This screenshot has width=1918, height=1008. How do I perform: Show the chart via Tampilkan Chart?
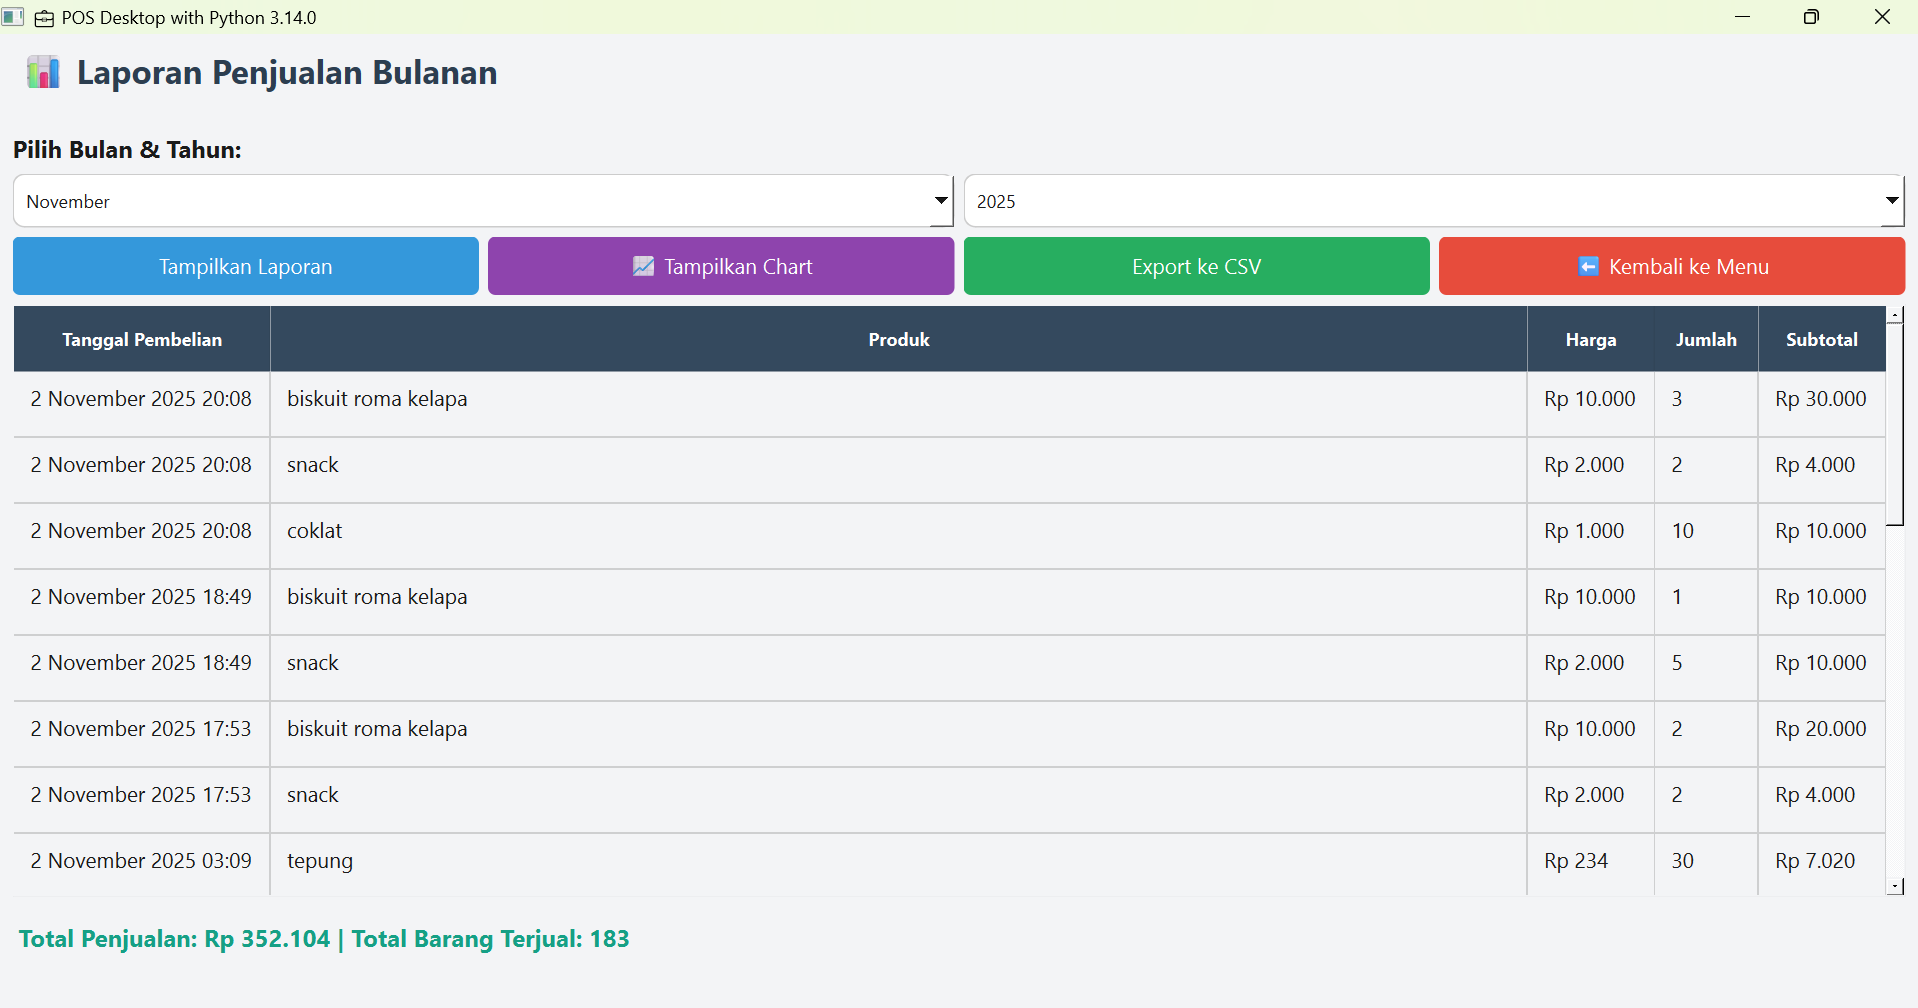click(721, 266)
